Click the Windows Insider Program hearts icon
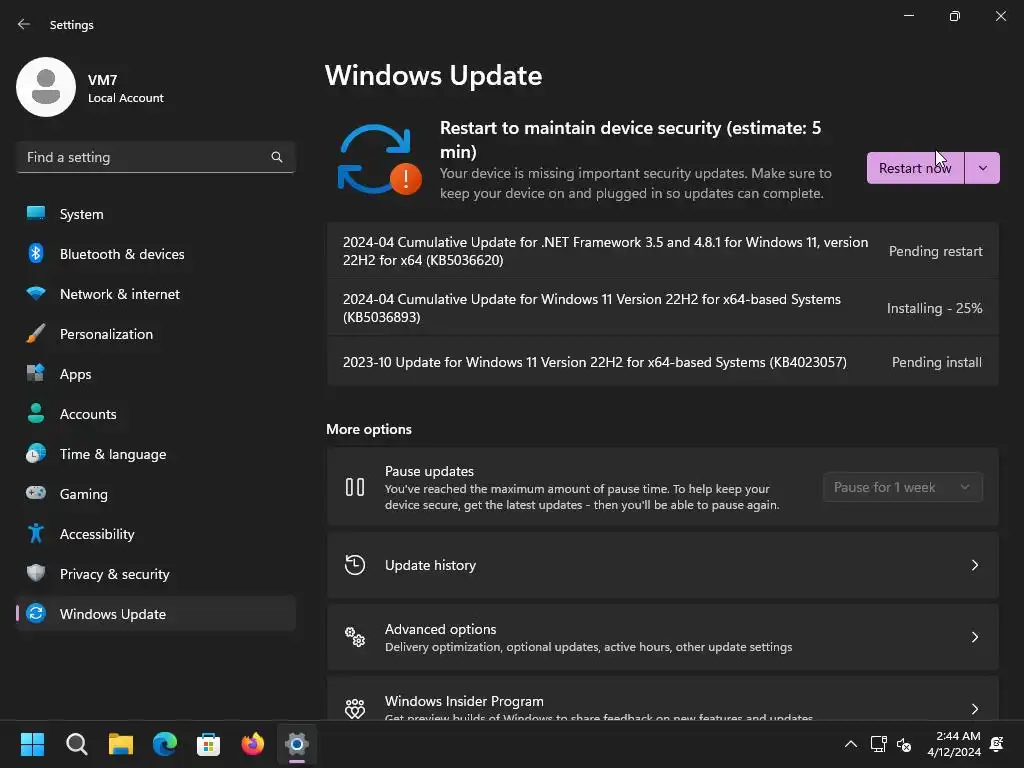Screen dimensions: 1024x768 click(355, 709)
